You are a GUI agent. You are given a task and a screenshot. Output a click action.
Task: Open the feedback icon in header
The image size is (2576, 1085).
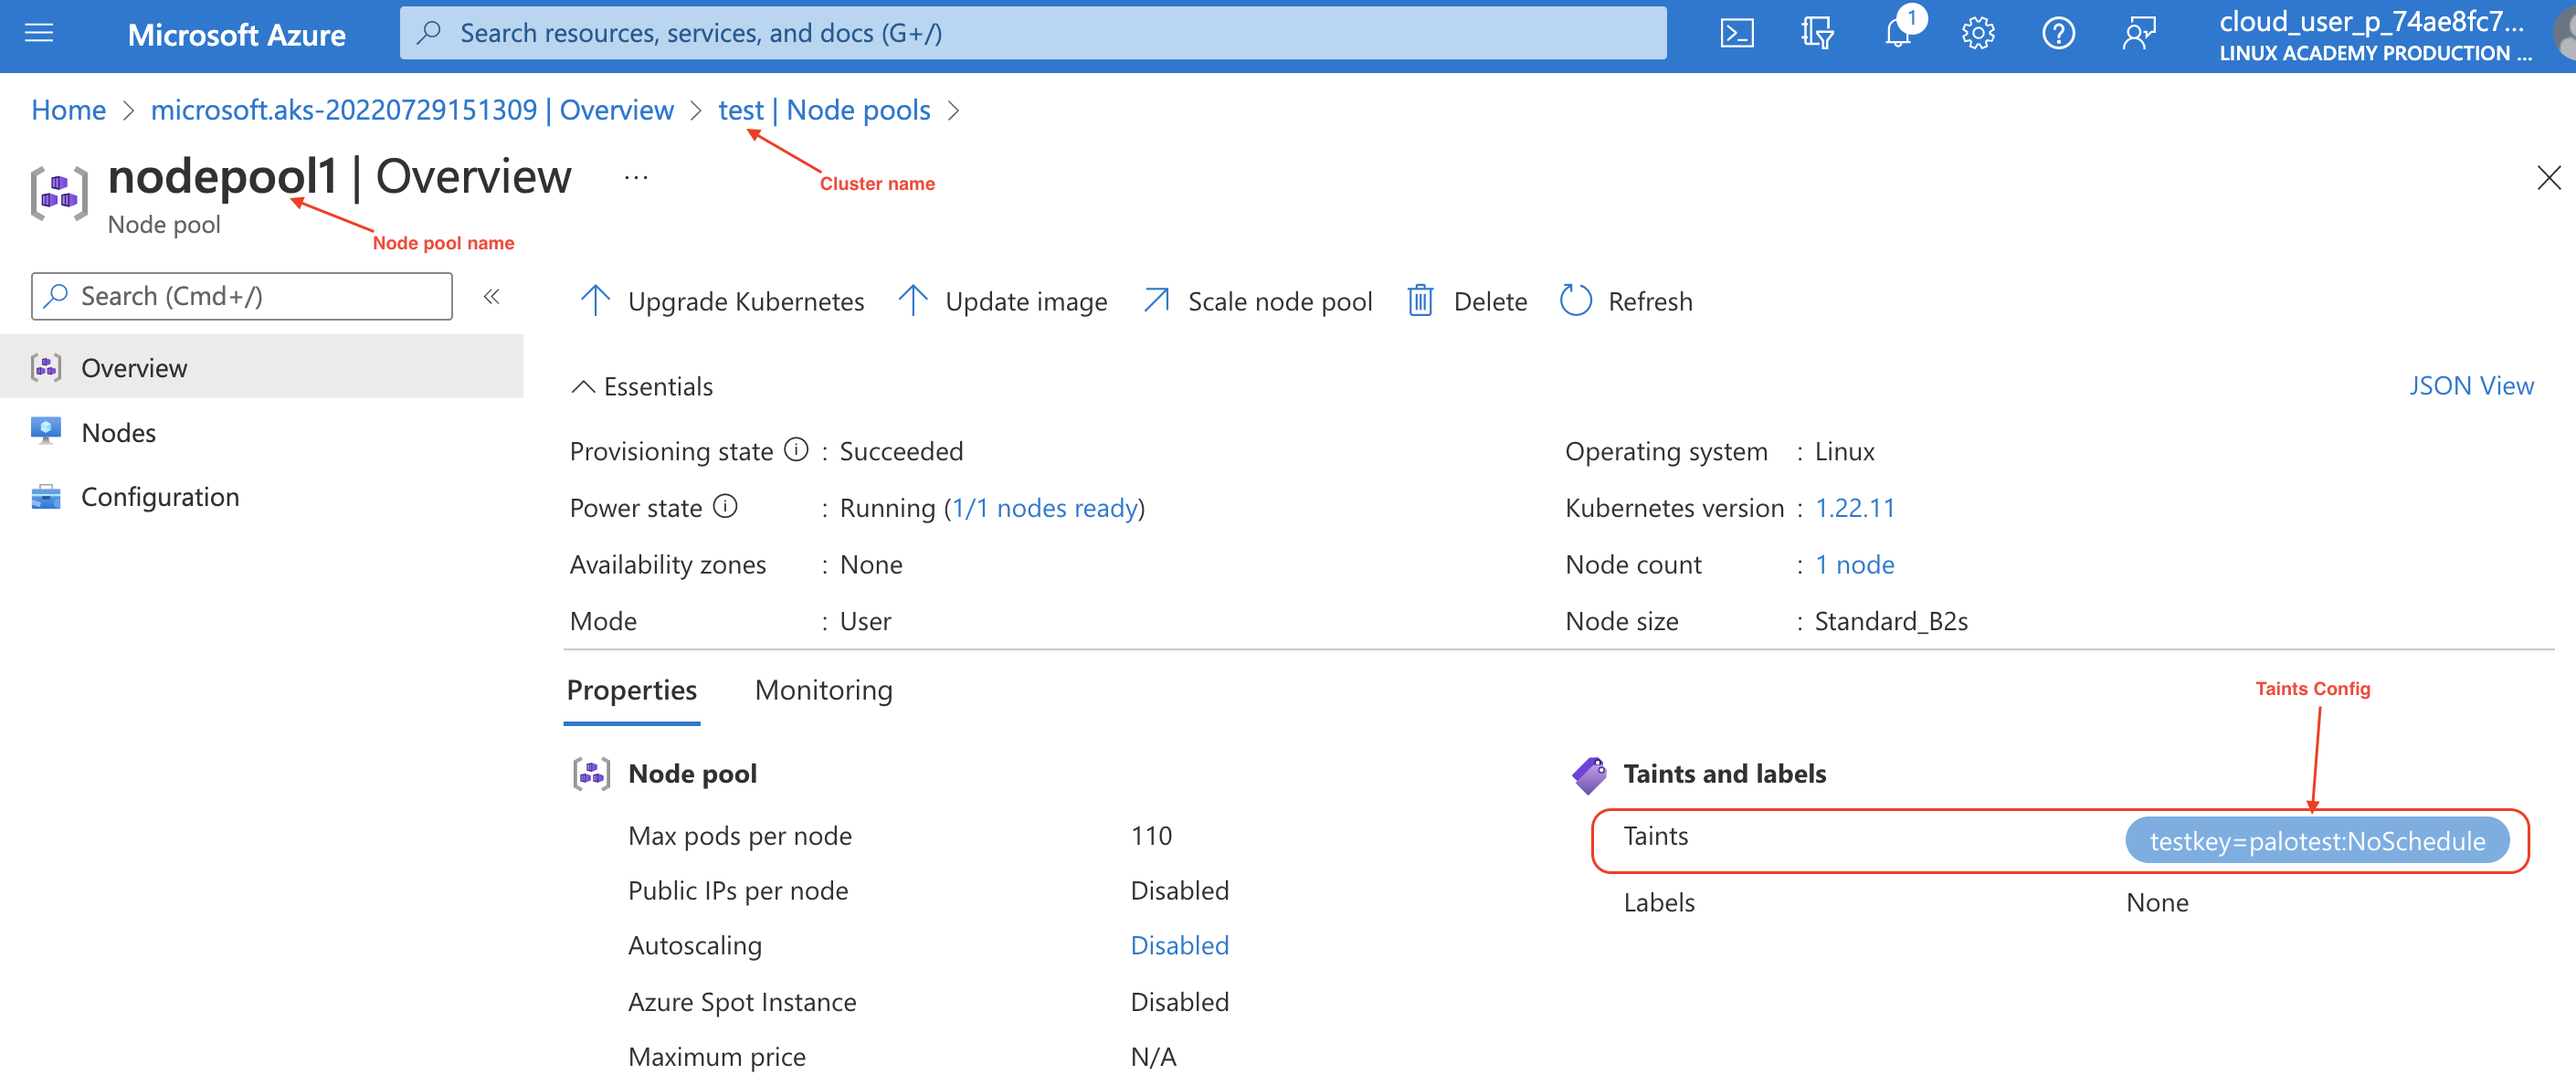click(2138, 34)
